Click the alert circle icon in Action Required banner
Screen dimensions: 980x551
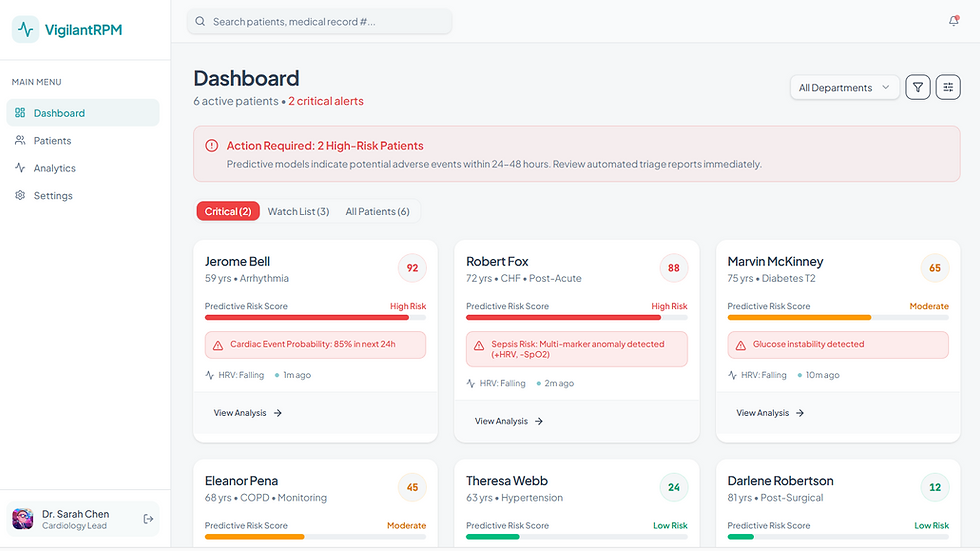[212, 146]
